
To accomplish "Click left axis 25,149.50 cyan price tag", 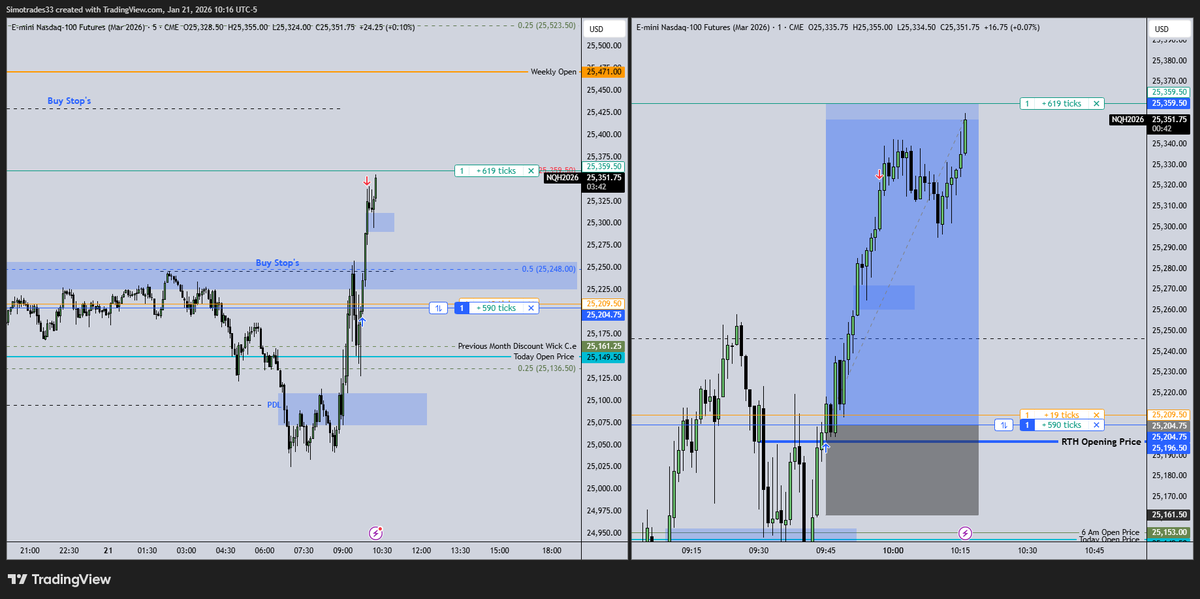I will 605,357.
